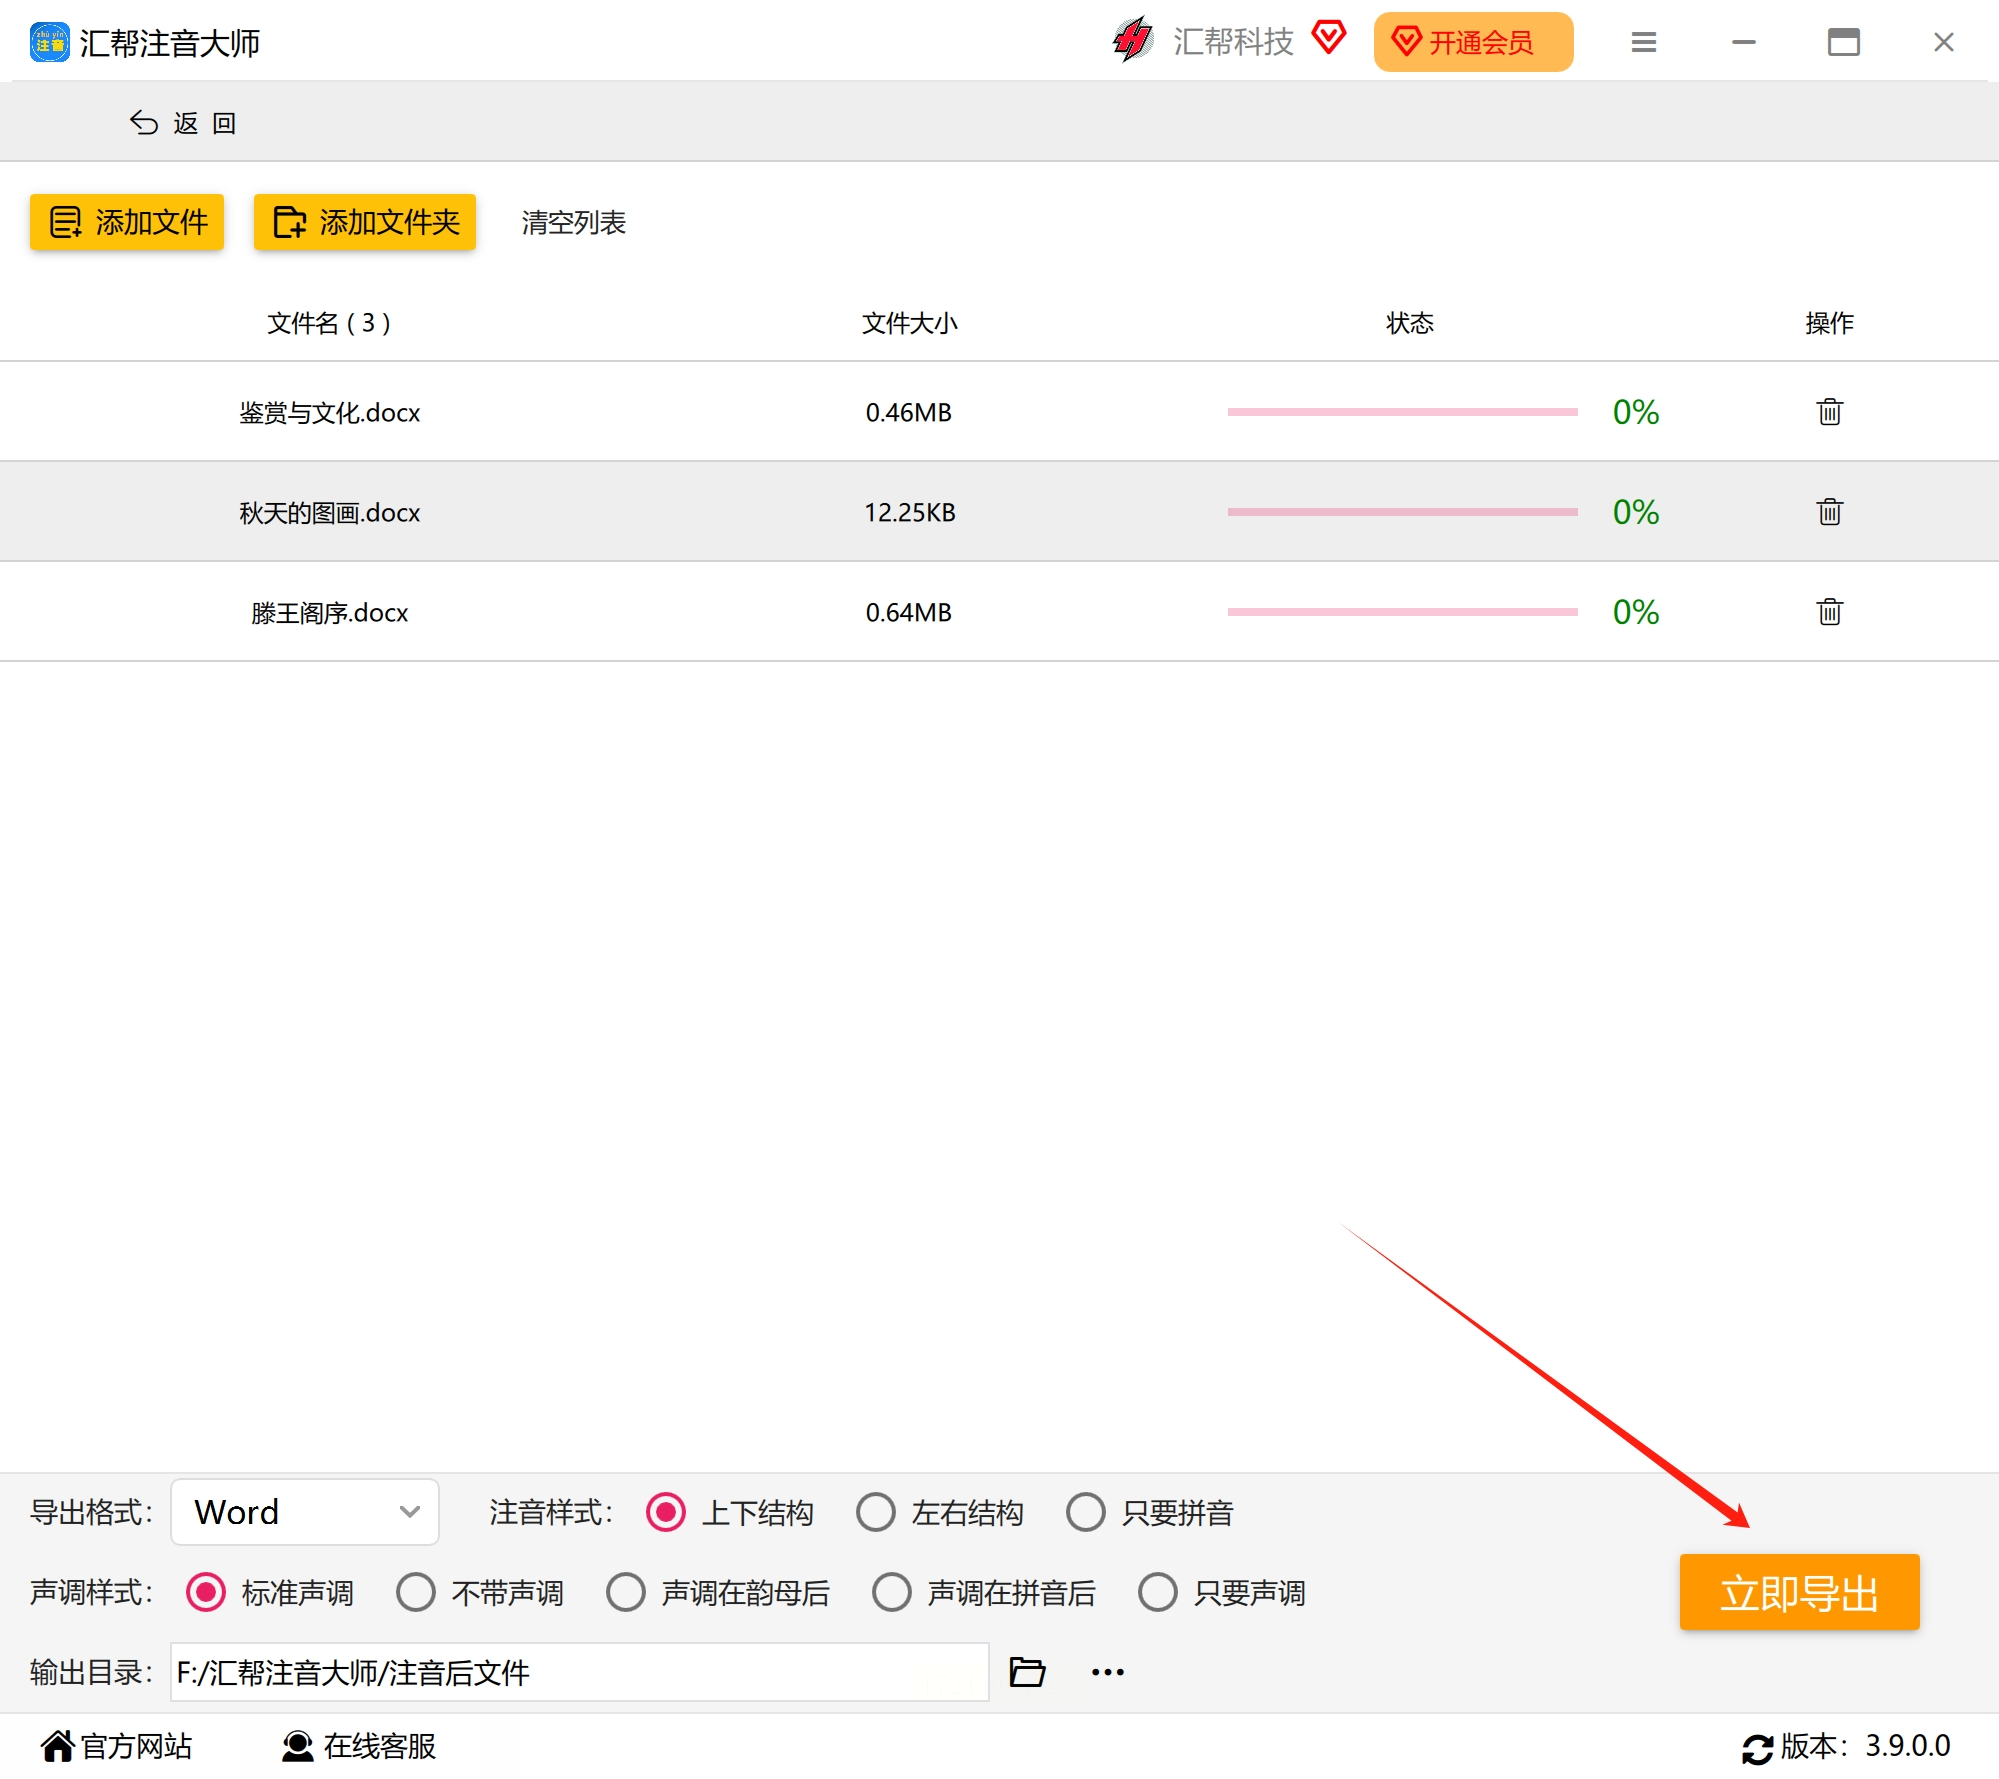Open the hamburger menu in the title bar
This screenshot has height=1779, width=1999.
tap(1644, 42)
